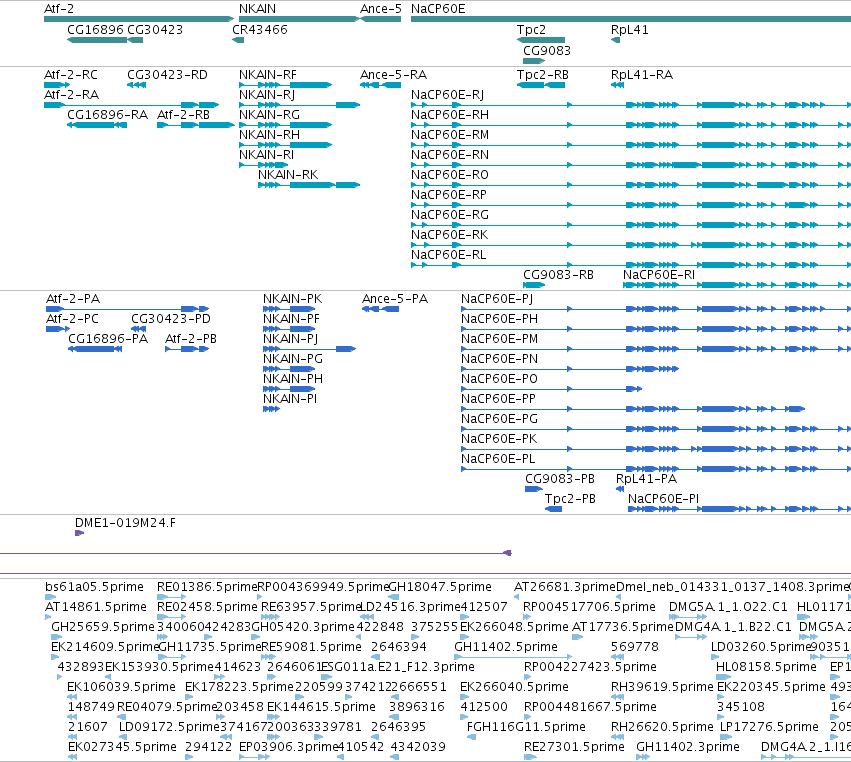Image resolution: width=851 pixels, height=762 pixels.
Task: Click protein Atf-2-PB label
Action: coord(190,339)
